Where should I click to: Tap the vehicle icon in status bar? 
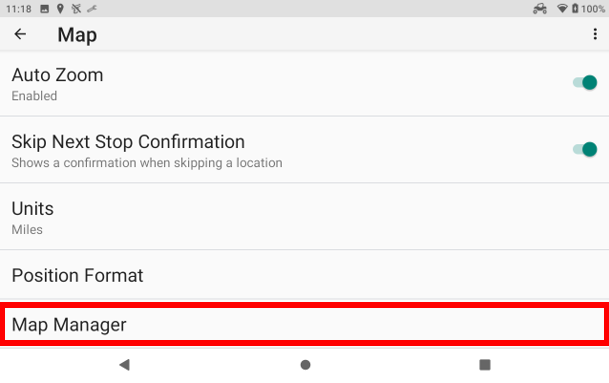coord(540,9)
